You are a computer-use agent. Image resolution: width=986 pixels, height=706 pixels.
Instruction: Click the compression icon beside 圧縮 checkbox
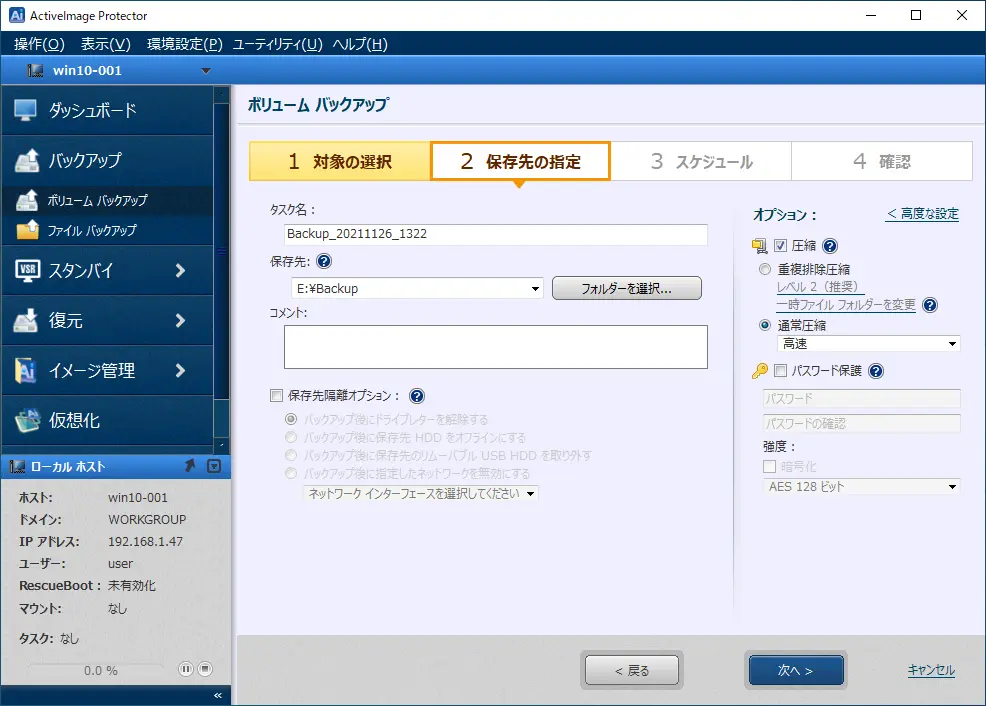pos(760,246)
